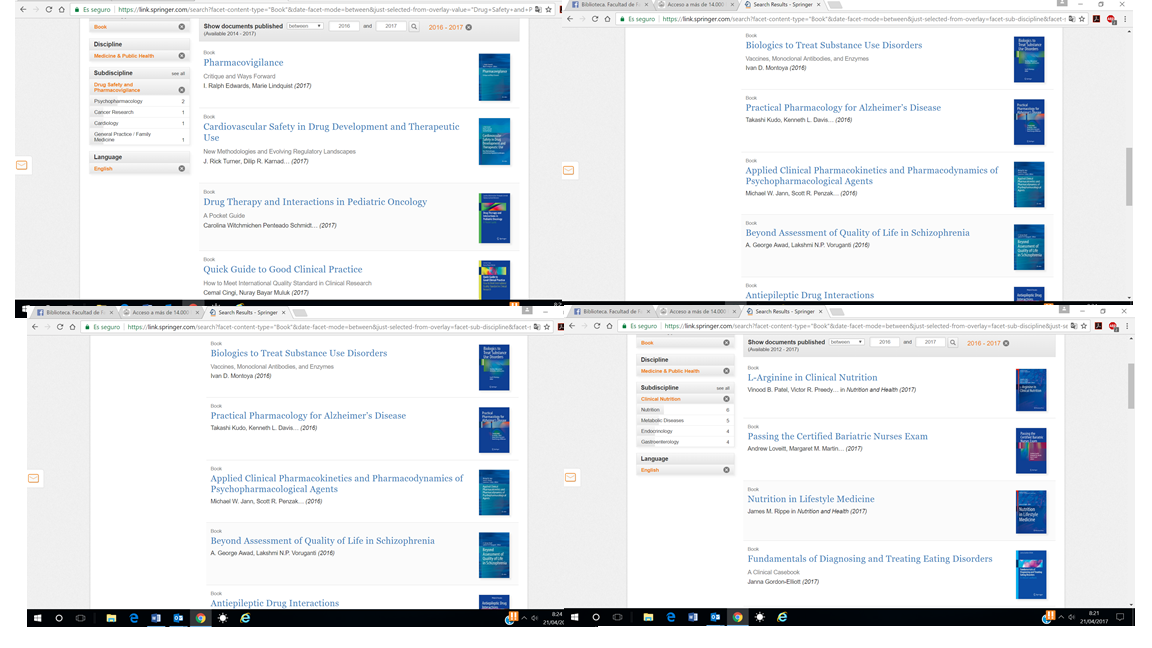The height and width of the screenshot is (648, 1152).
Task: Open Drug Therapy and Interactions in Pediatric Oncology
Action: 315,202
